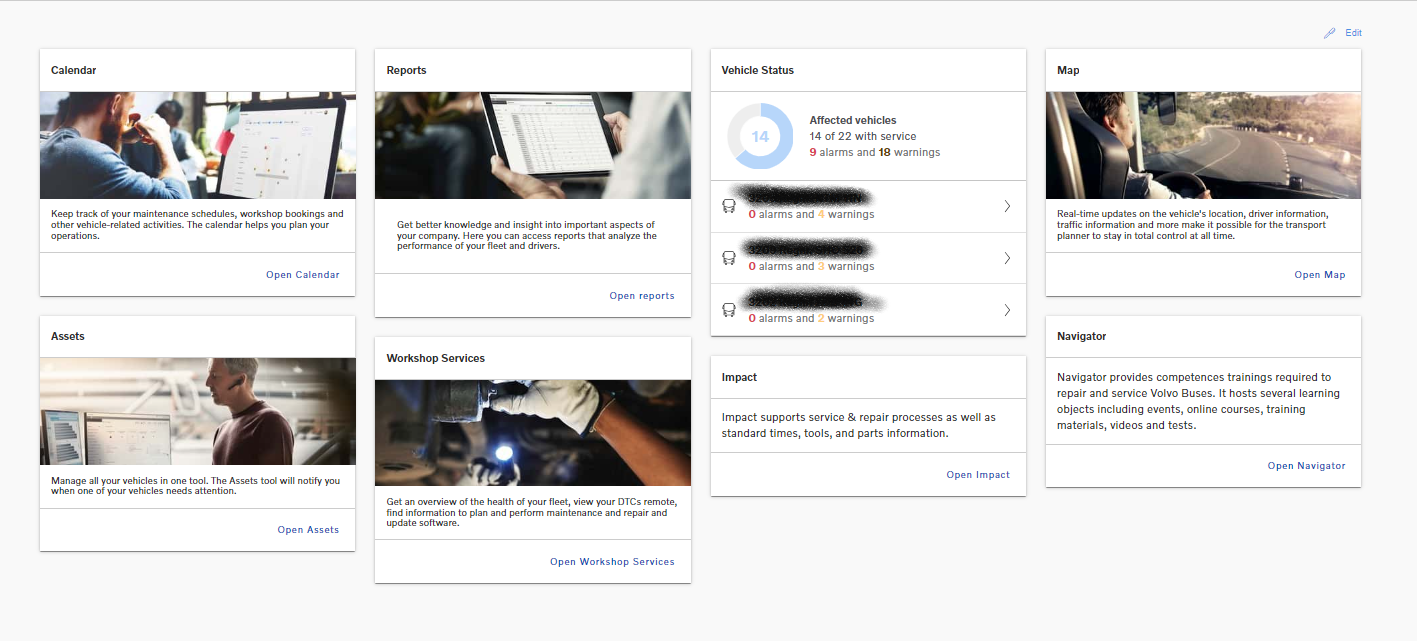Viewport: 1417px width, 641px height.
Task: Expand details for the first affected vehicle
Action: [x=1007, y=205]
